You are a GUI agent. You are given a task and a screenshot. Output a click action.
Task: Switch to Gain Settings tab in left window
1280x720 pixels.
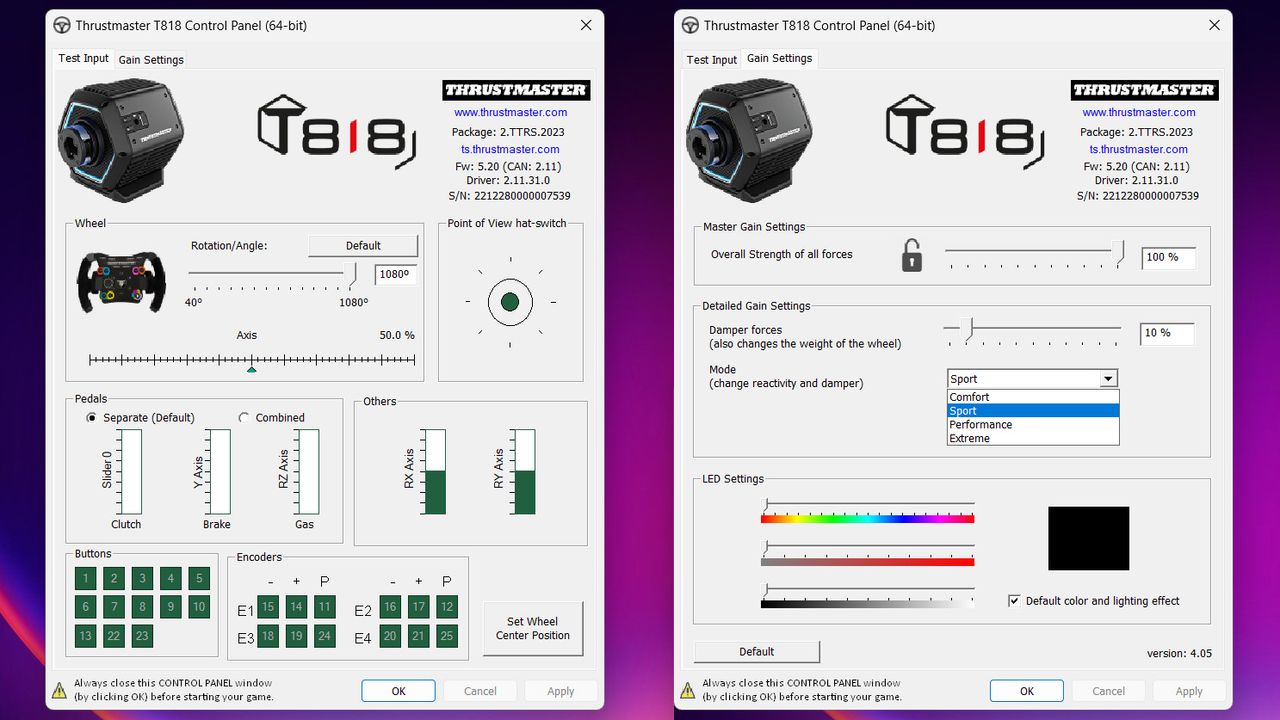151,60
